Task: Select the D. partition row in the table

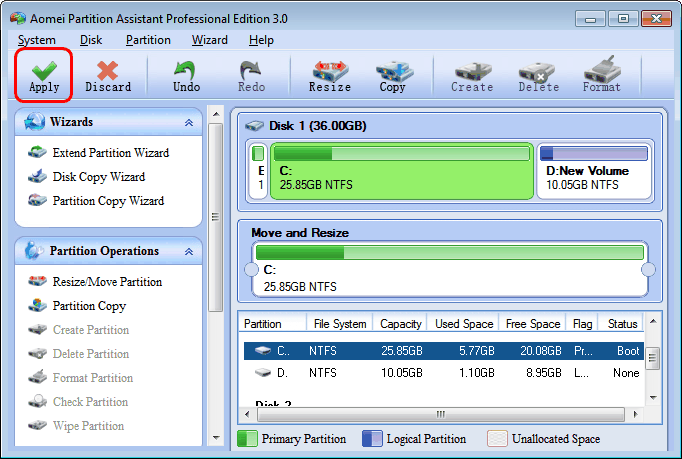Action: pos(444,373)
